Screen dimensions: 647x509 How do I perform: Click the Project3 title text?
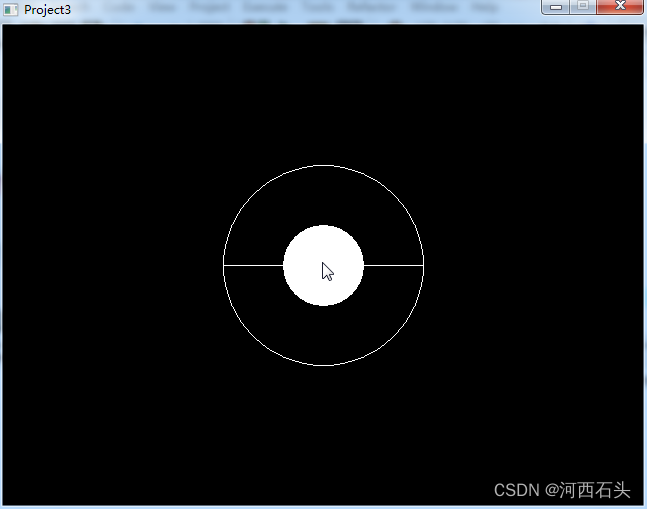pyautogui.click(x=47, y=10)
